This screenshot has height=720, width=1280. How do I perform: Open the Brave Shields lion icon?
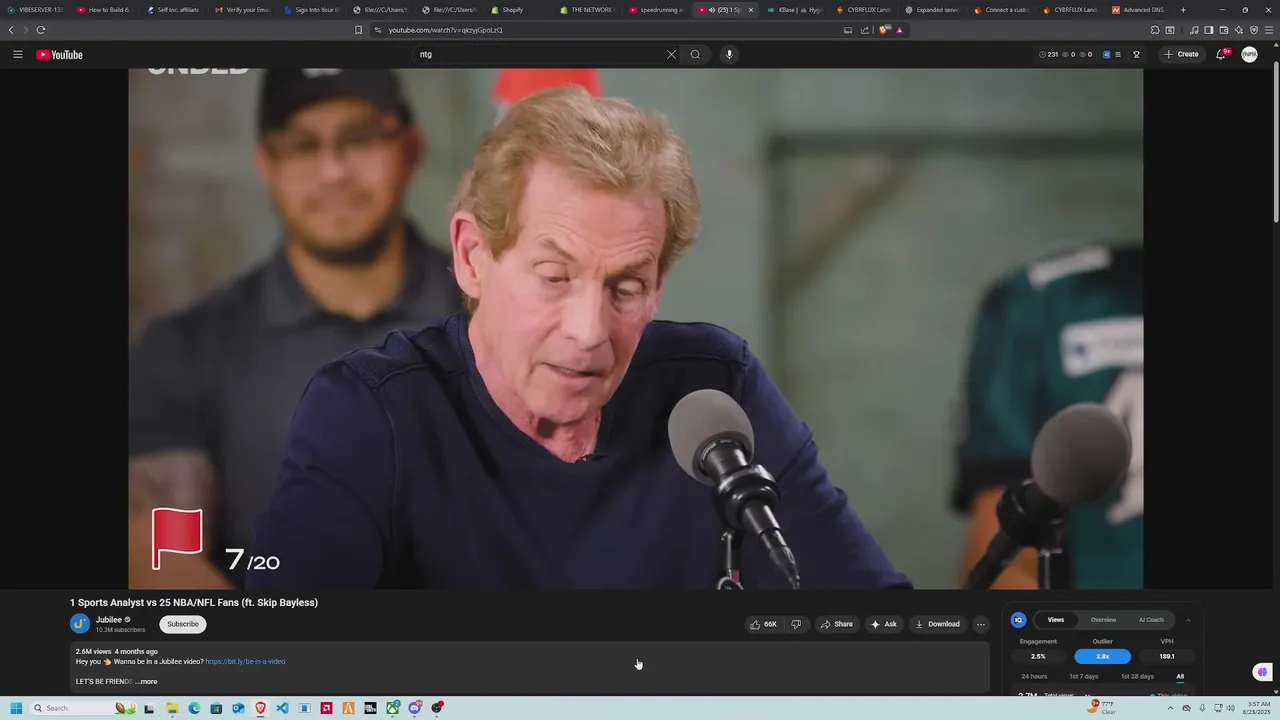pyautogui.click(x=884, y=30)
